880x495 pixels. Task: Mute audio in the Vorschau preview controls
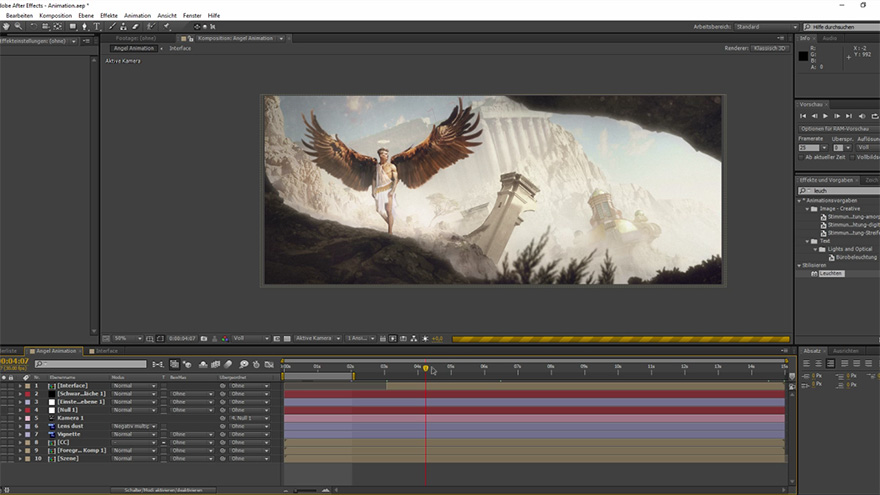pyautogui.click(x=864, y=116)
